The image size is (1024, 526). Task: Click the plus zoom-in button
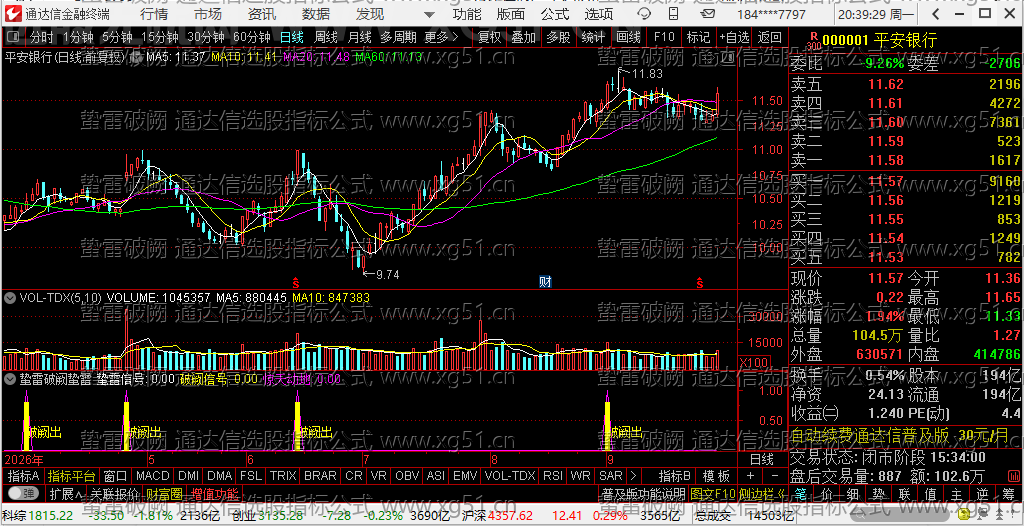(750, 475)
